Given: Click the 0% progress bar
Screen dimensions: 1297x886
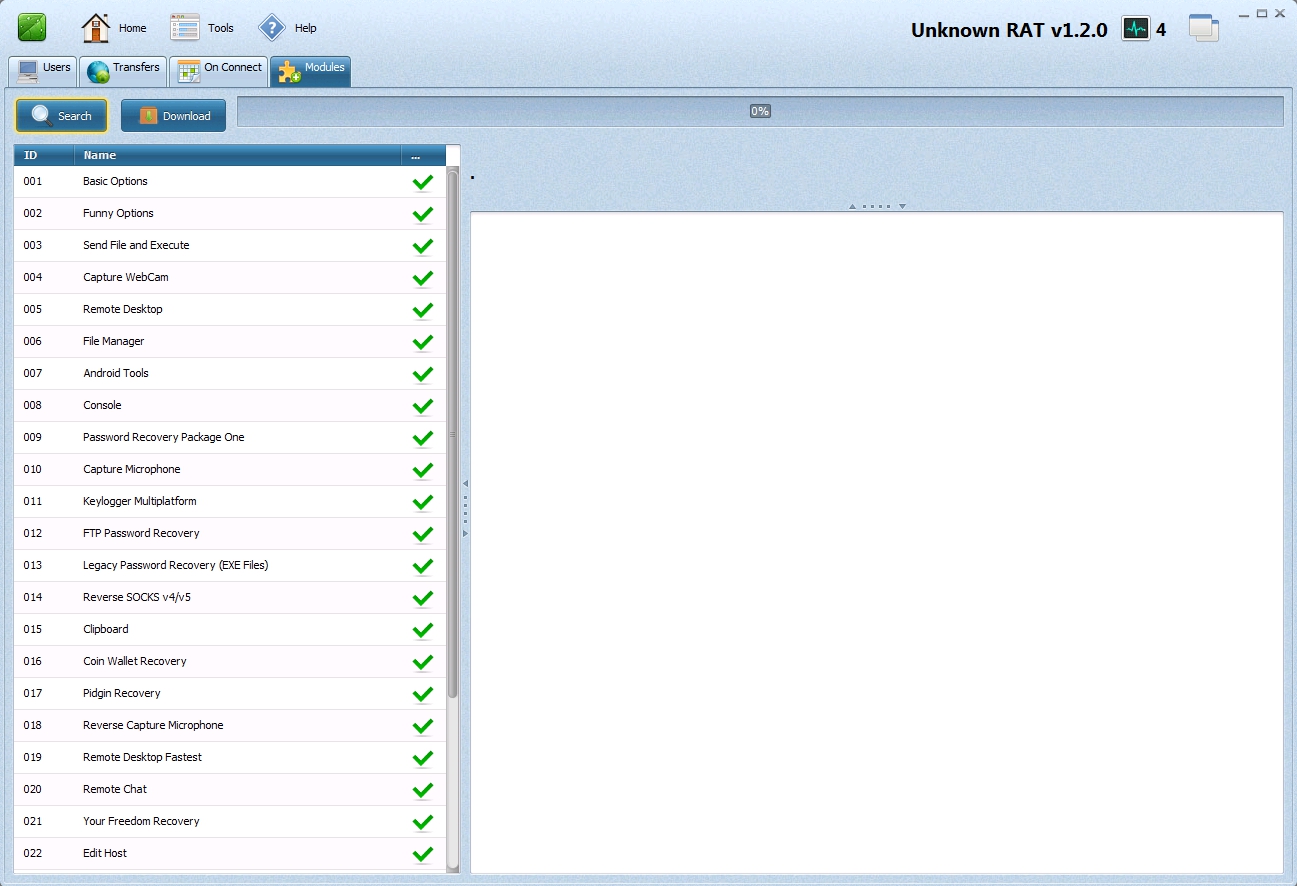Looking at the screenshot, I should (x=760, y=111).
